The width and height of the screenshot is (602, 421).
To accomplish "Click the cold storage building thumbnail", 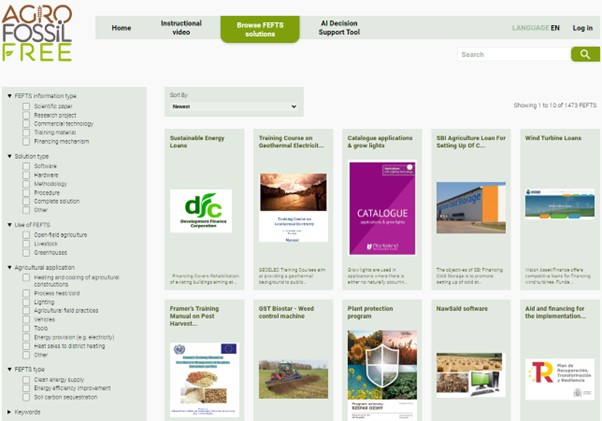I will [471, 207].
